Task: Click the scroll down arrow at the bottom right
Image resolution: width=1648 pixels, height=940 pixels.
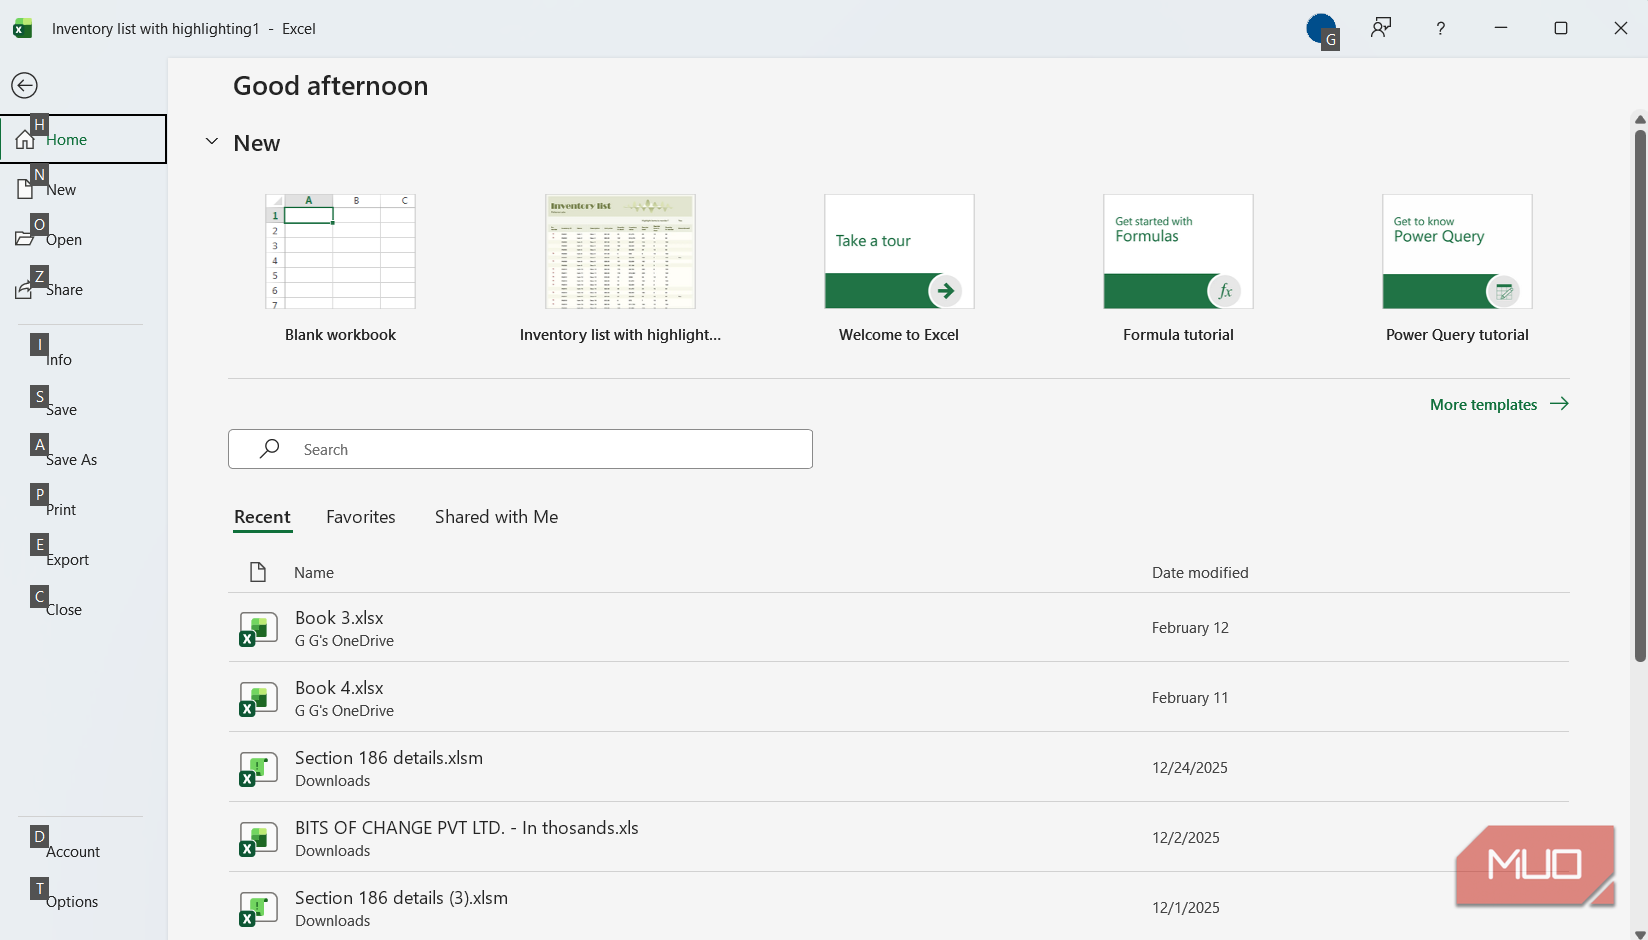Action: (x=1640, y=934)
